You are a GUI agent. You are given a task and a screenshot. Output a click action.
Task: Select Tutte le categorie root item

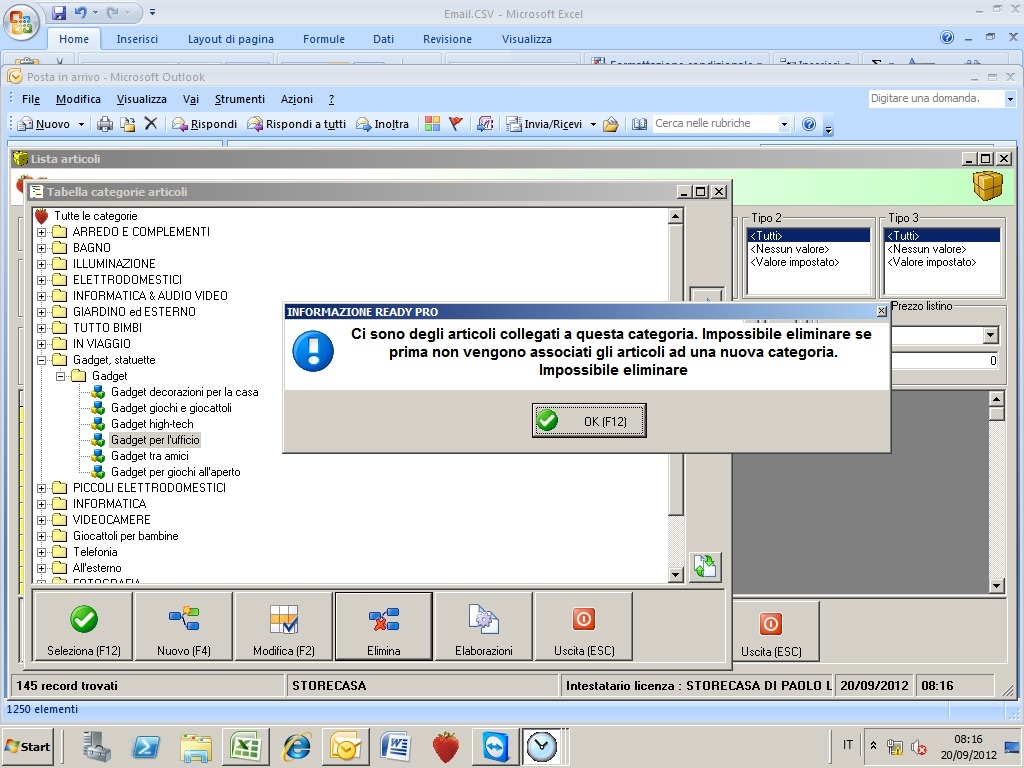coord(95,216)
